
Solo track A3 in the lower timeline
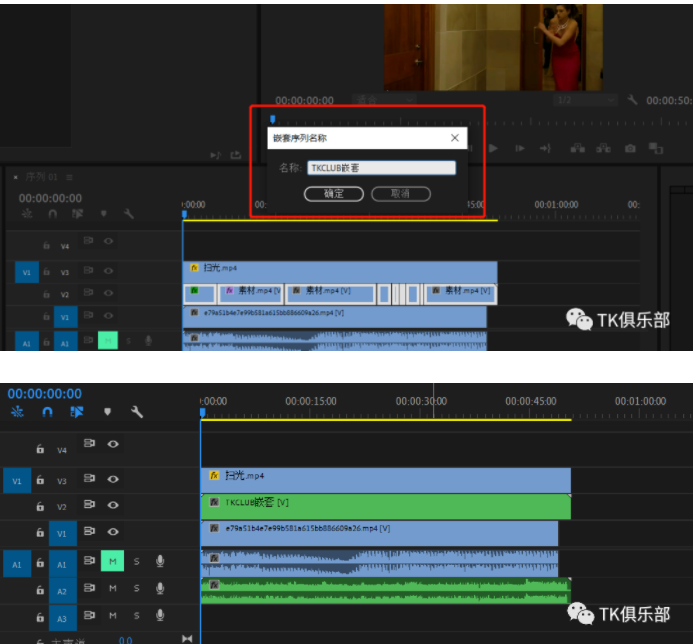click(136, 616)
